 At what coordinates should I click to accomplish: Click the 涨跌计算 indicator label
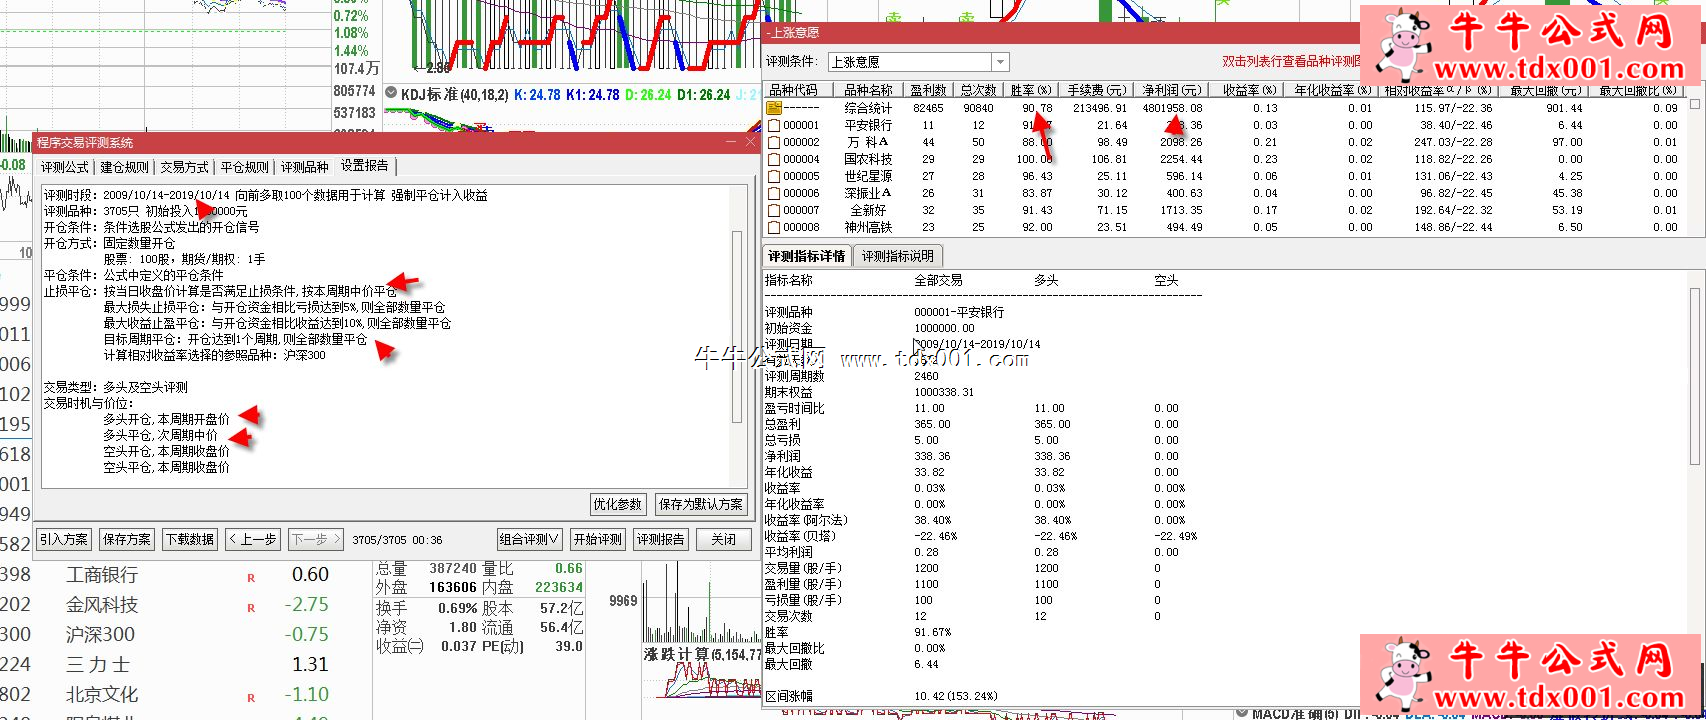pos(675,654)
